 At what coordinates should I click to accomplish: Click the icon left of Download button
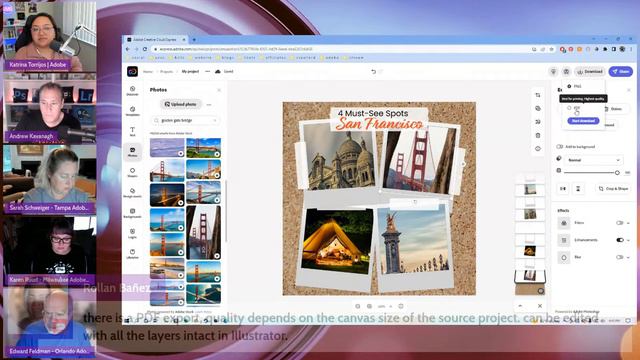pos(566,71)
